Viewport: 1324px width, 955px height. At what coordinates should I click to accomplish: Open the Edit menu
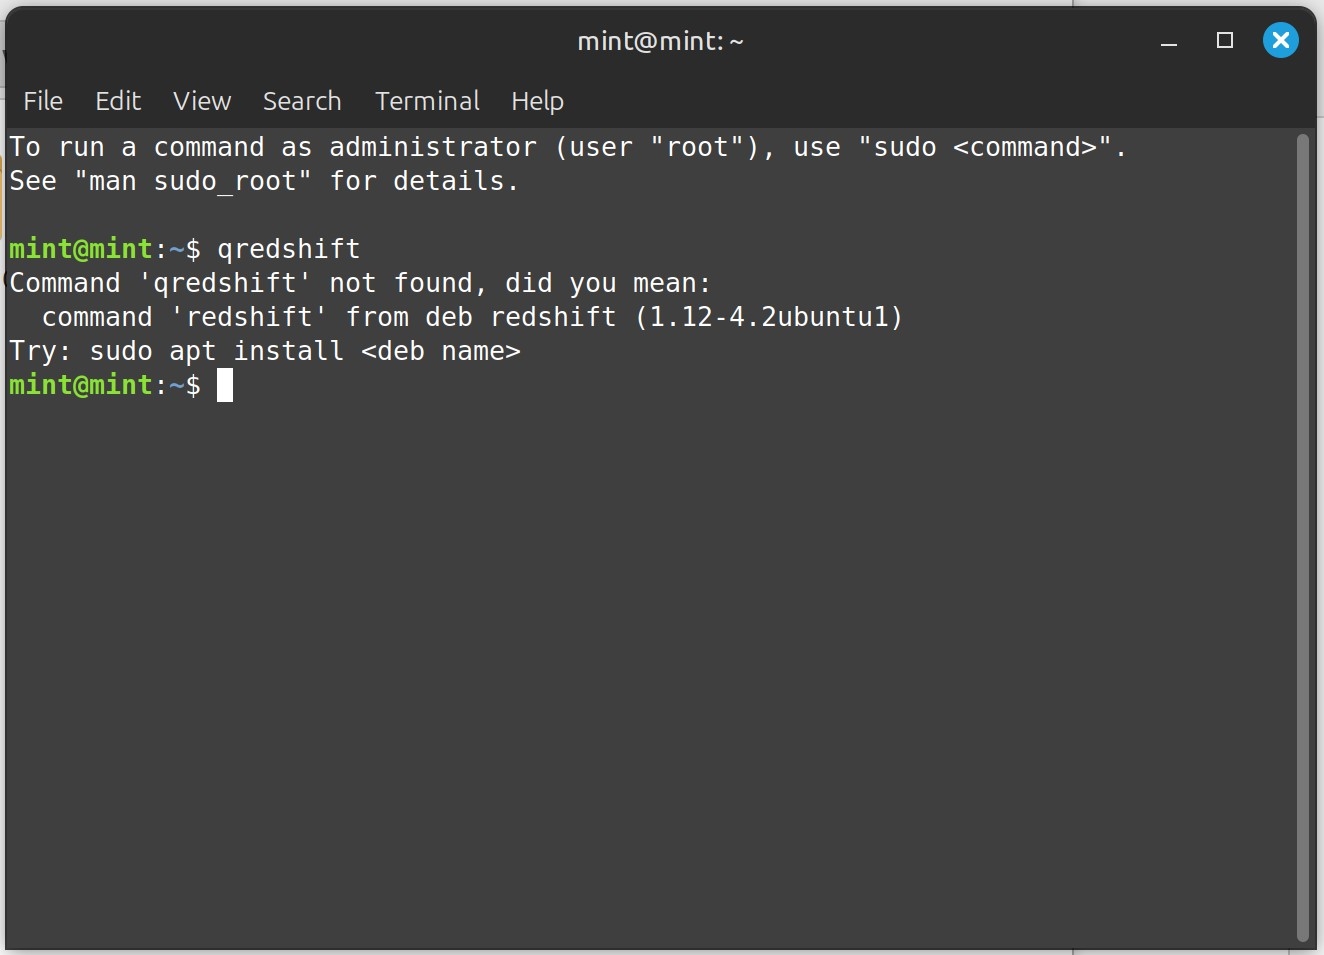tap(118, 101)
